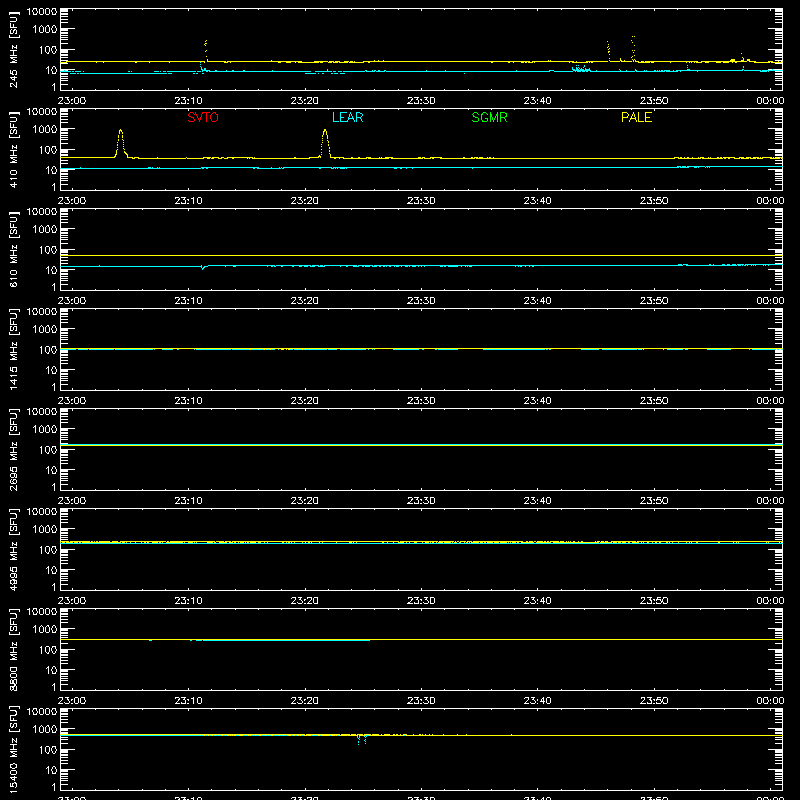Click the '23:20' time label below 8800 MHz plot

(x=305, y=701)
